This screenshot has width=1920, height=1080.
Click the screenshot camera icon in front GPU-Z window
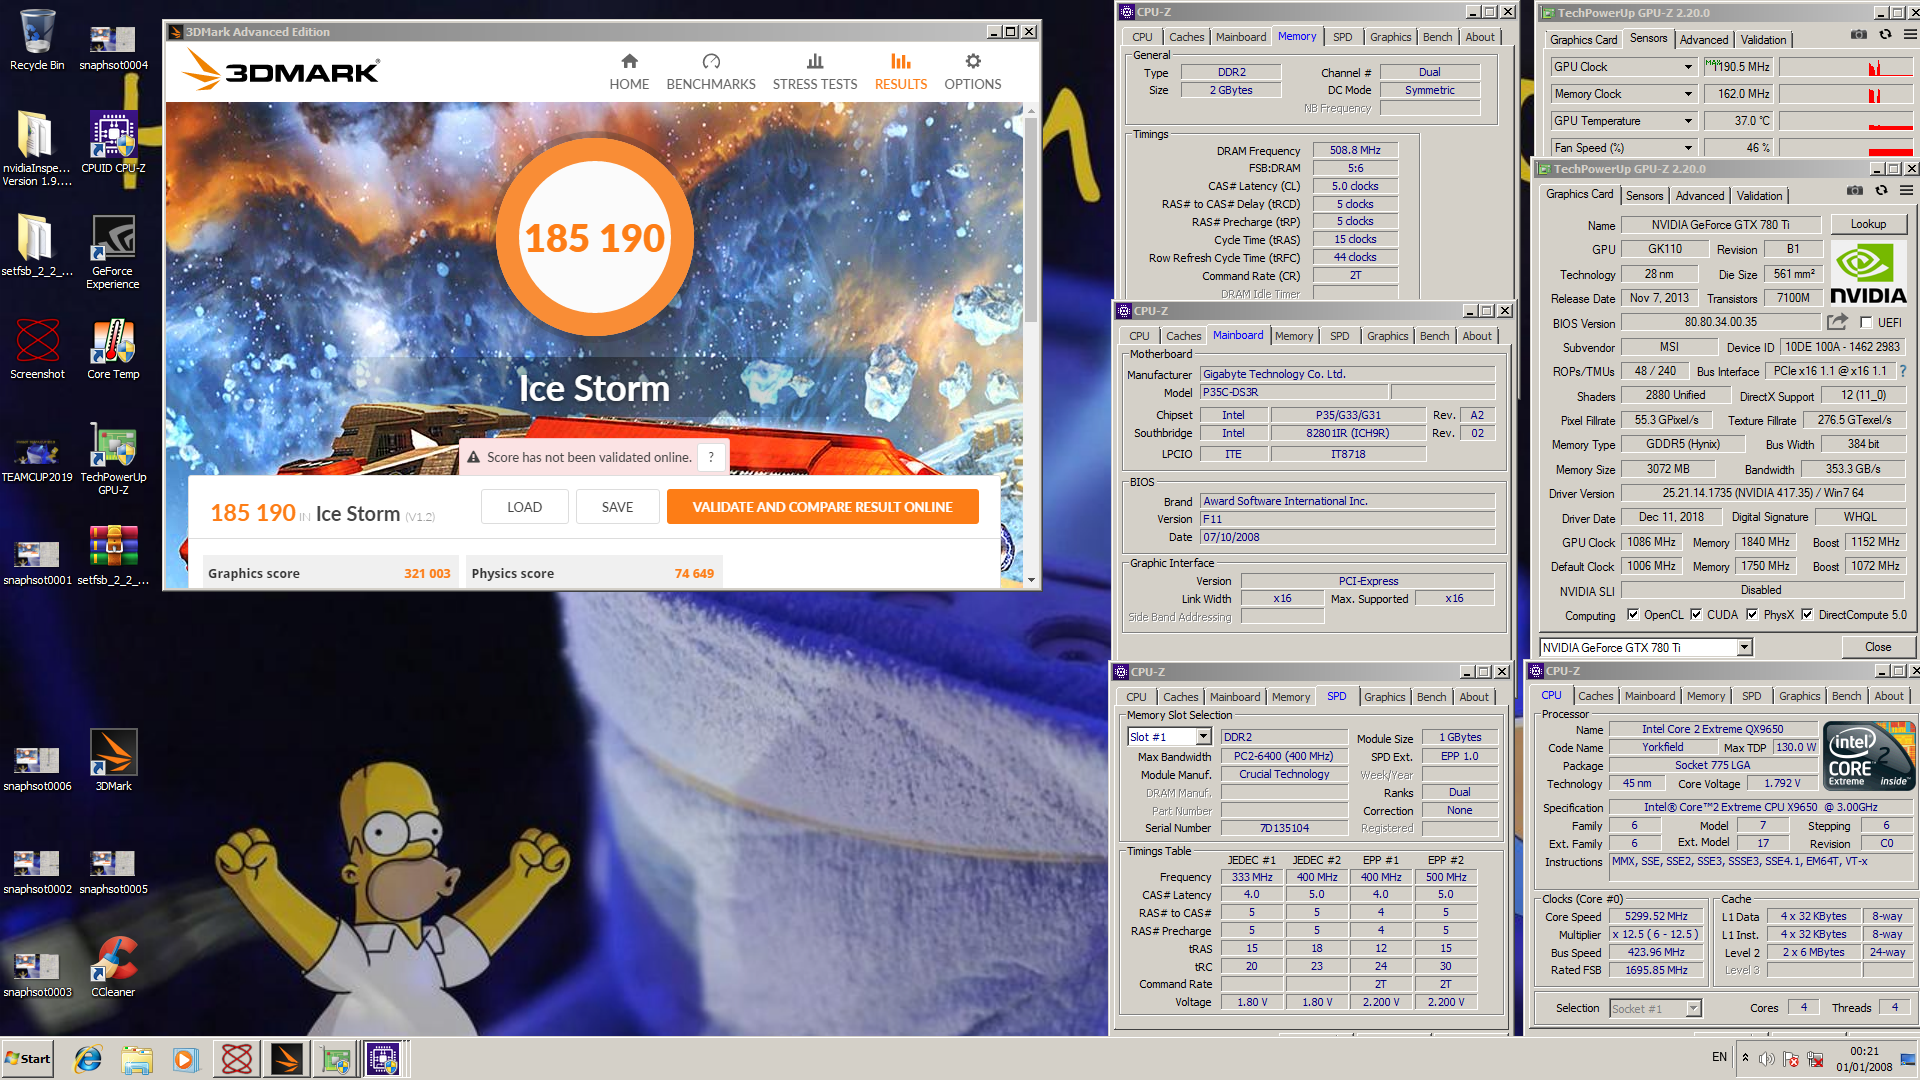coord(1855,190)
